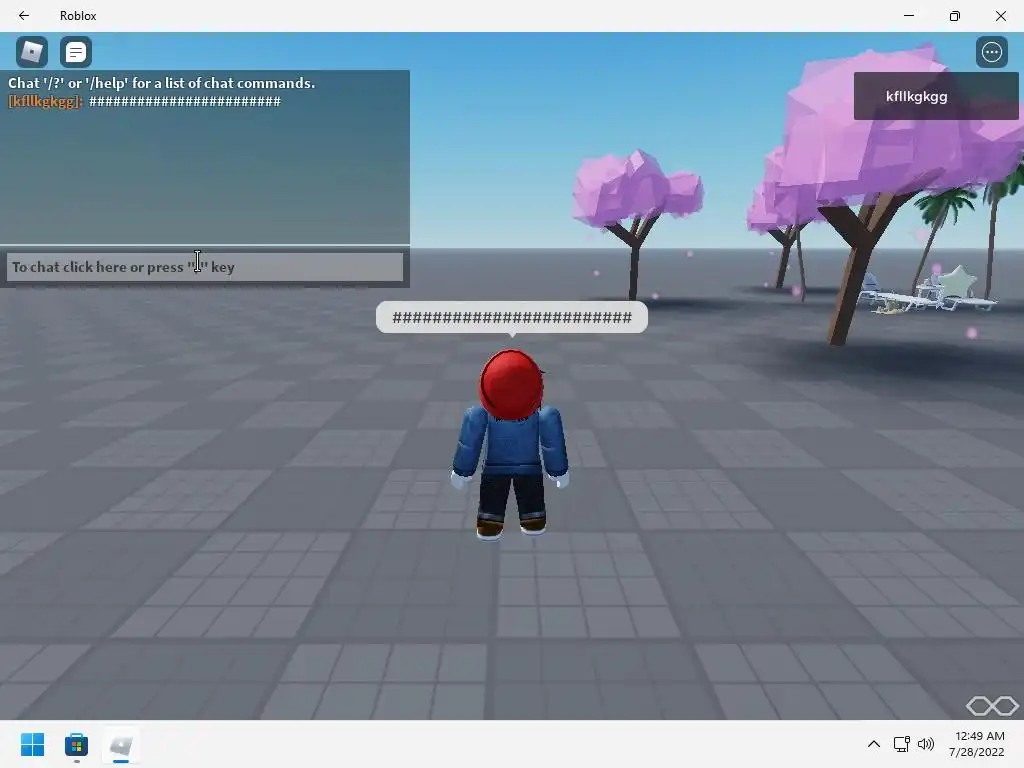The width and height of the screenshot is (1024, 768).
Task: Toggle the chat window icon
Action: 76,52
